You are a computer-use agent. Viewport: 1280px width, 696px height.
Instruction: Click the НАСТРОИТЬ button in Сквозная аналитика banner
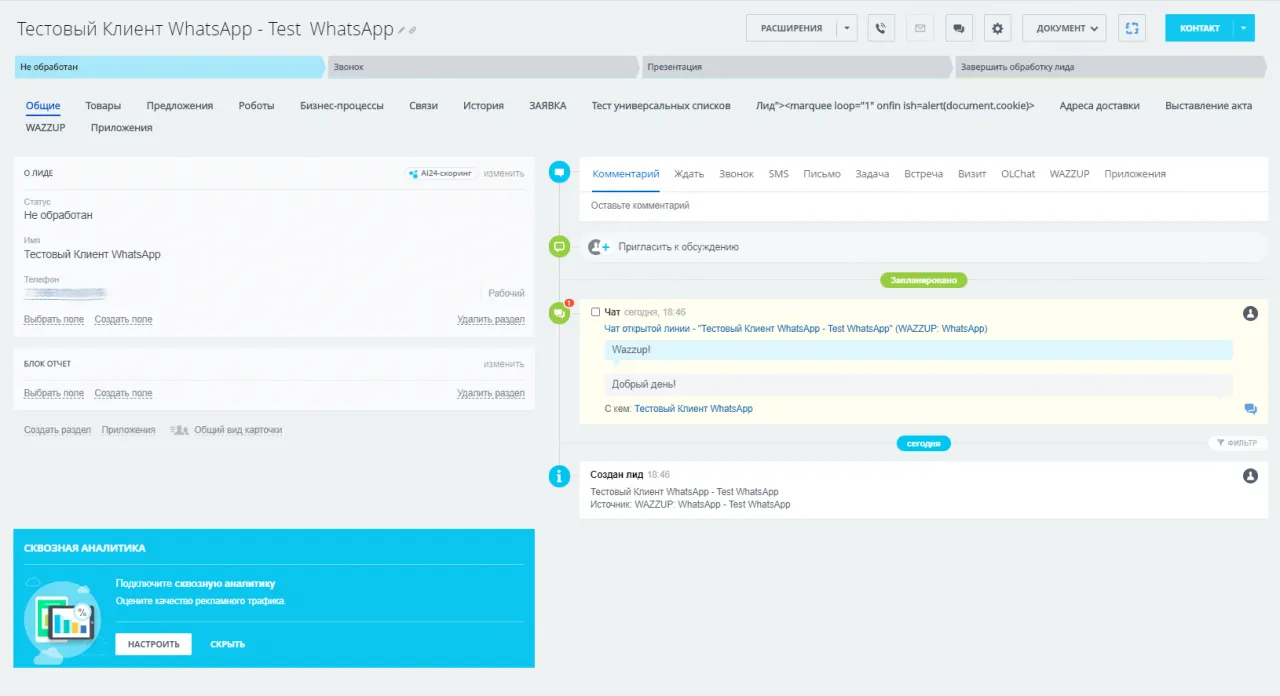click(153, 644)
